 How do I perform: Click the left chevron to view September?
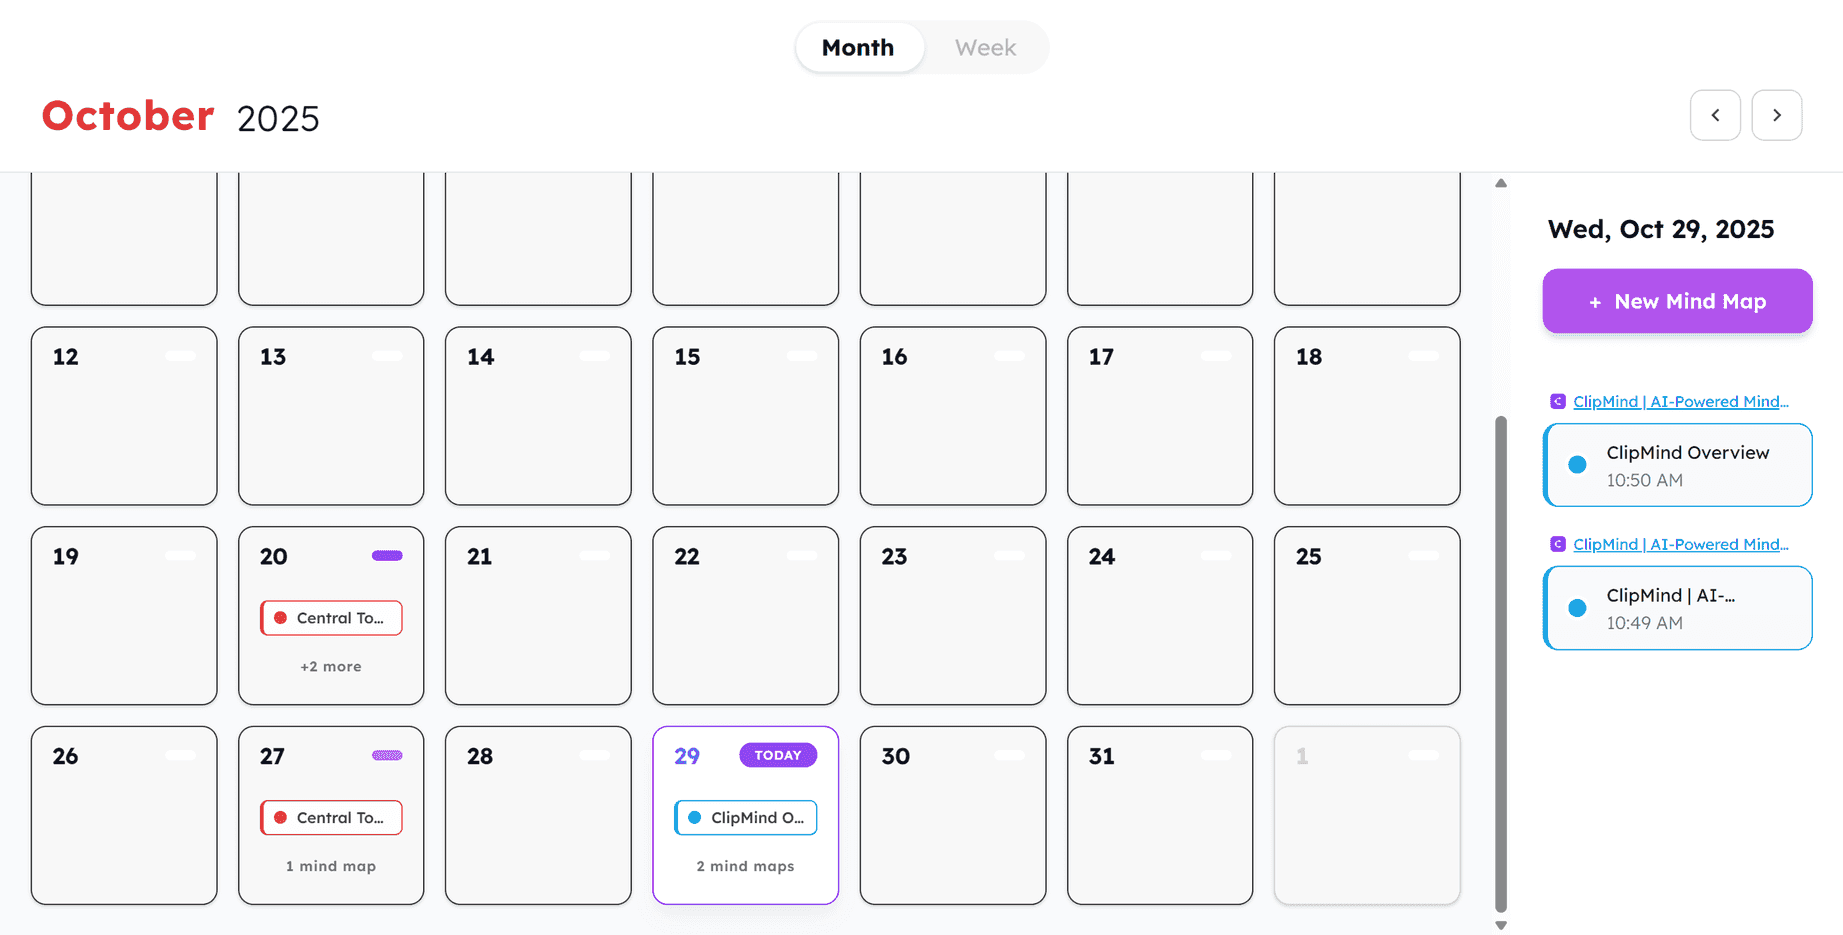(x=1716, y=115)
